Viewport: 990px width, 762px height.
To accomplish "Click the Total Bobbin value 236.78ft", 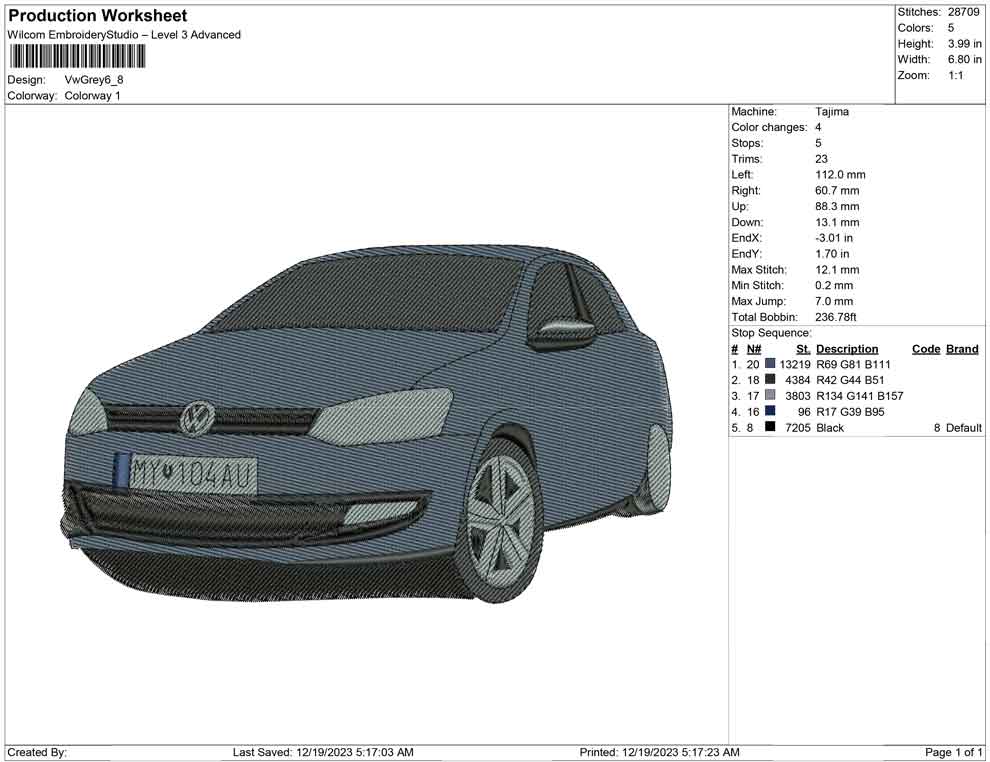I will pos(835,316).
